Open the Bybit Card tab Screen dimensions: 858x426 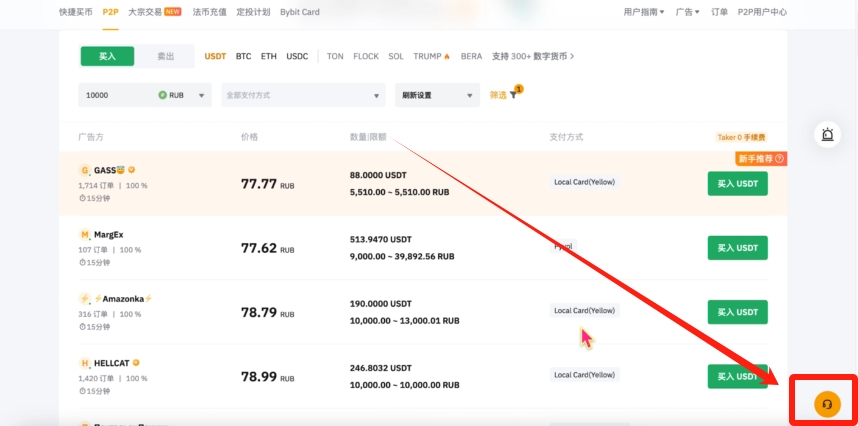tap(300, 11)
